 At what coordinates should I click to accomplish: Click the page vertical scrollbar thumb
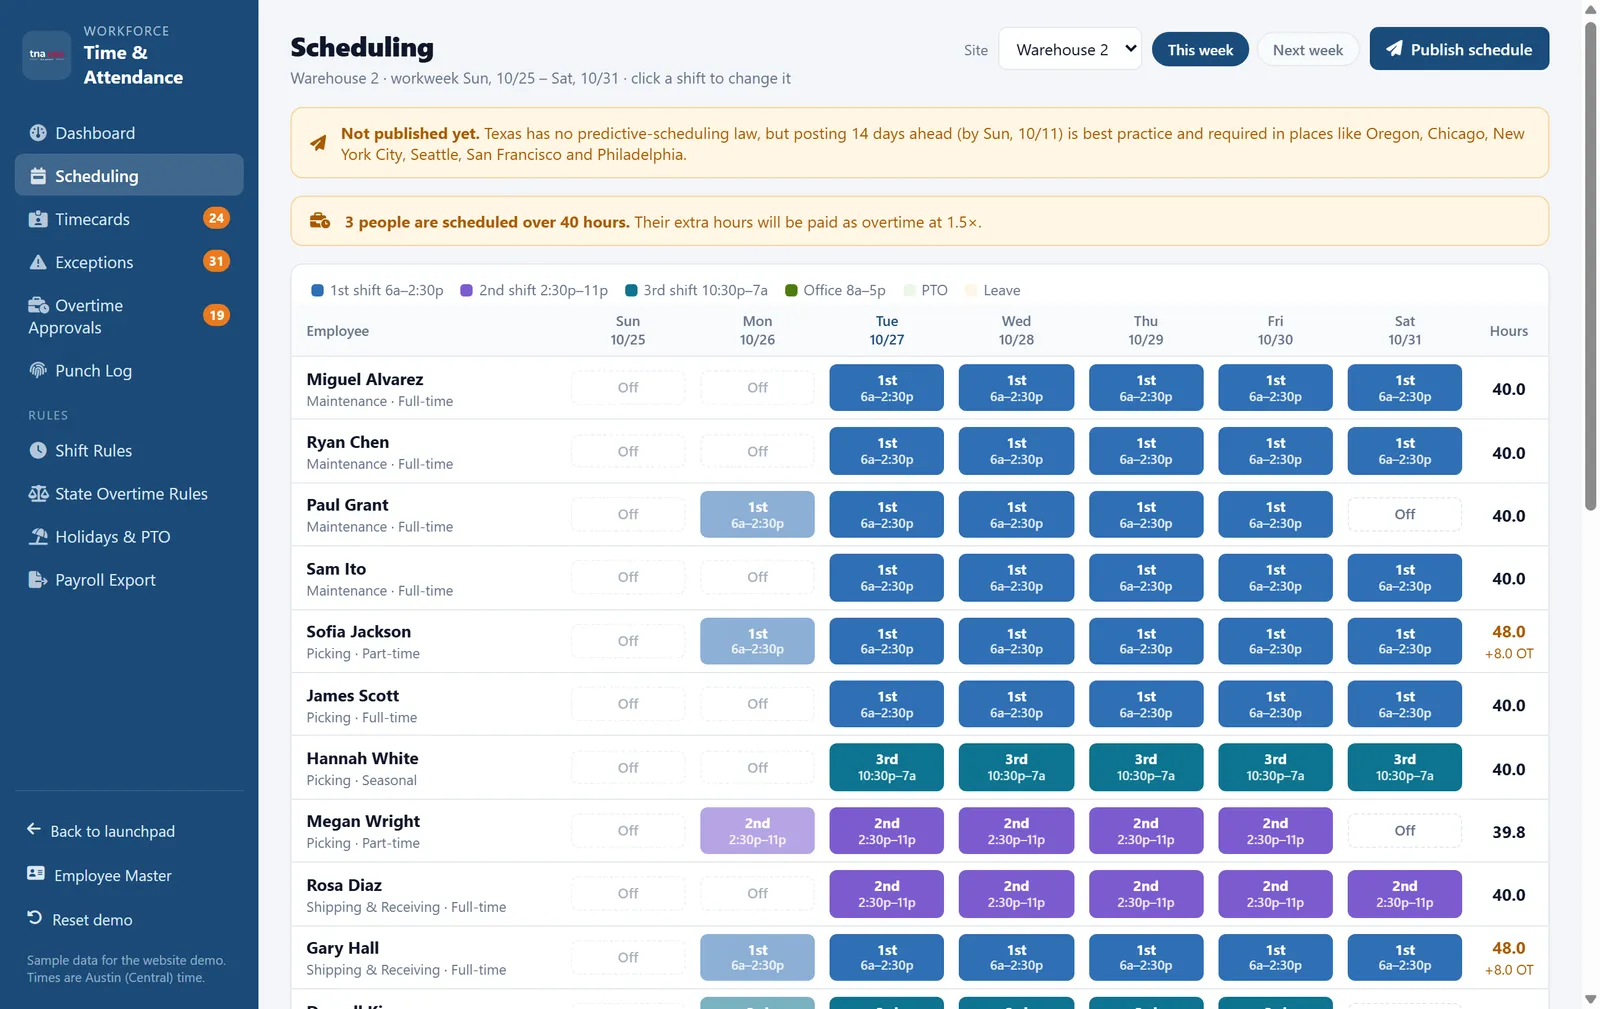coord(1590,265)
